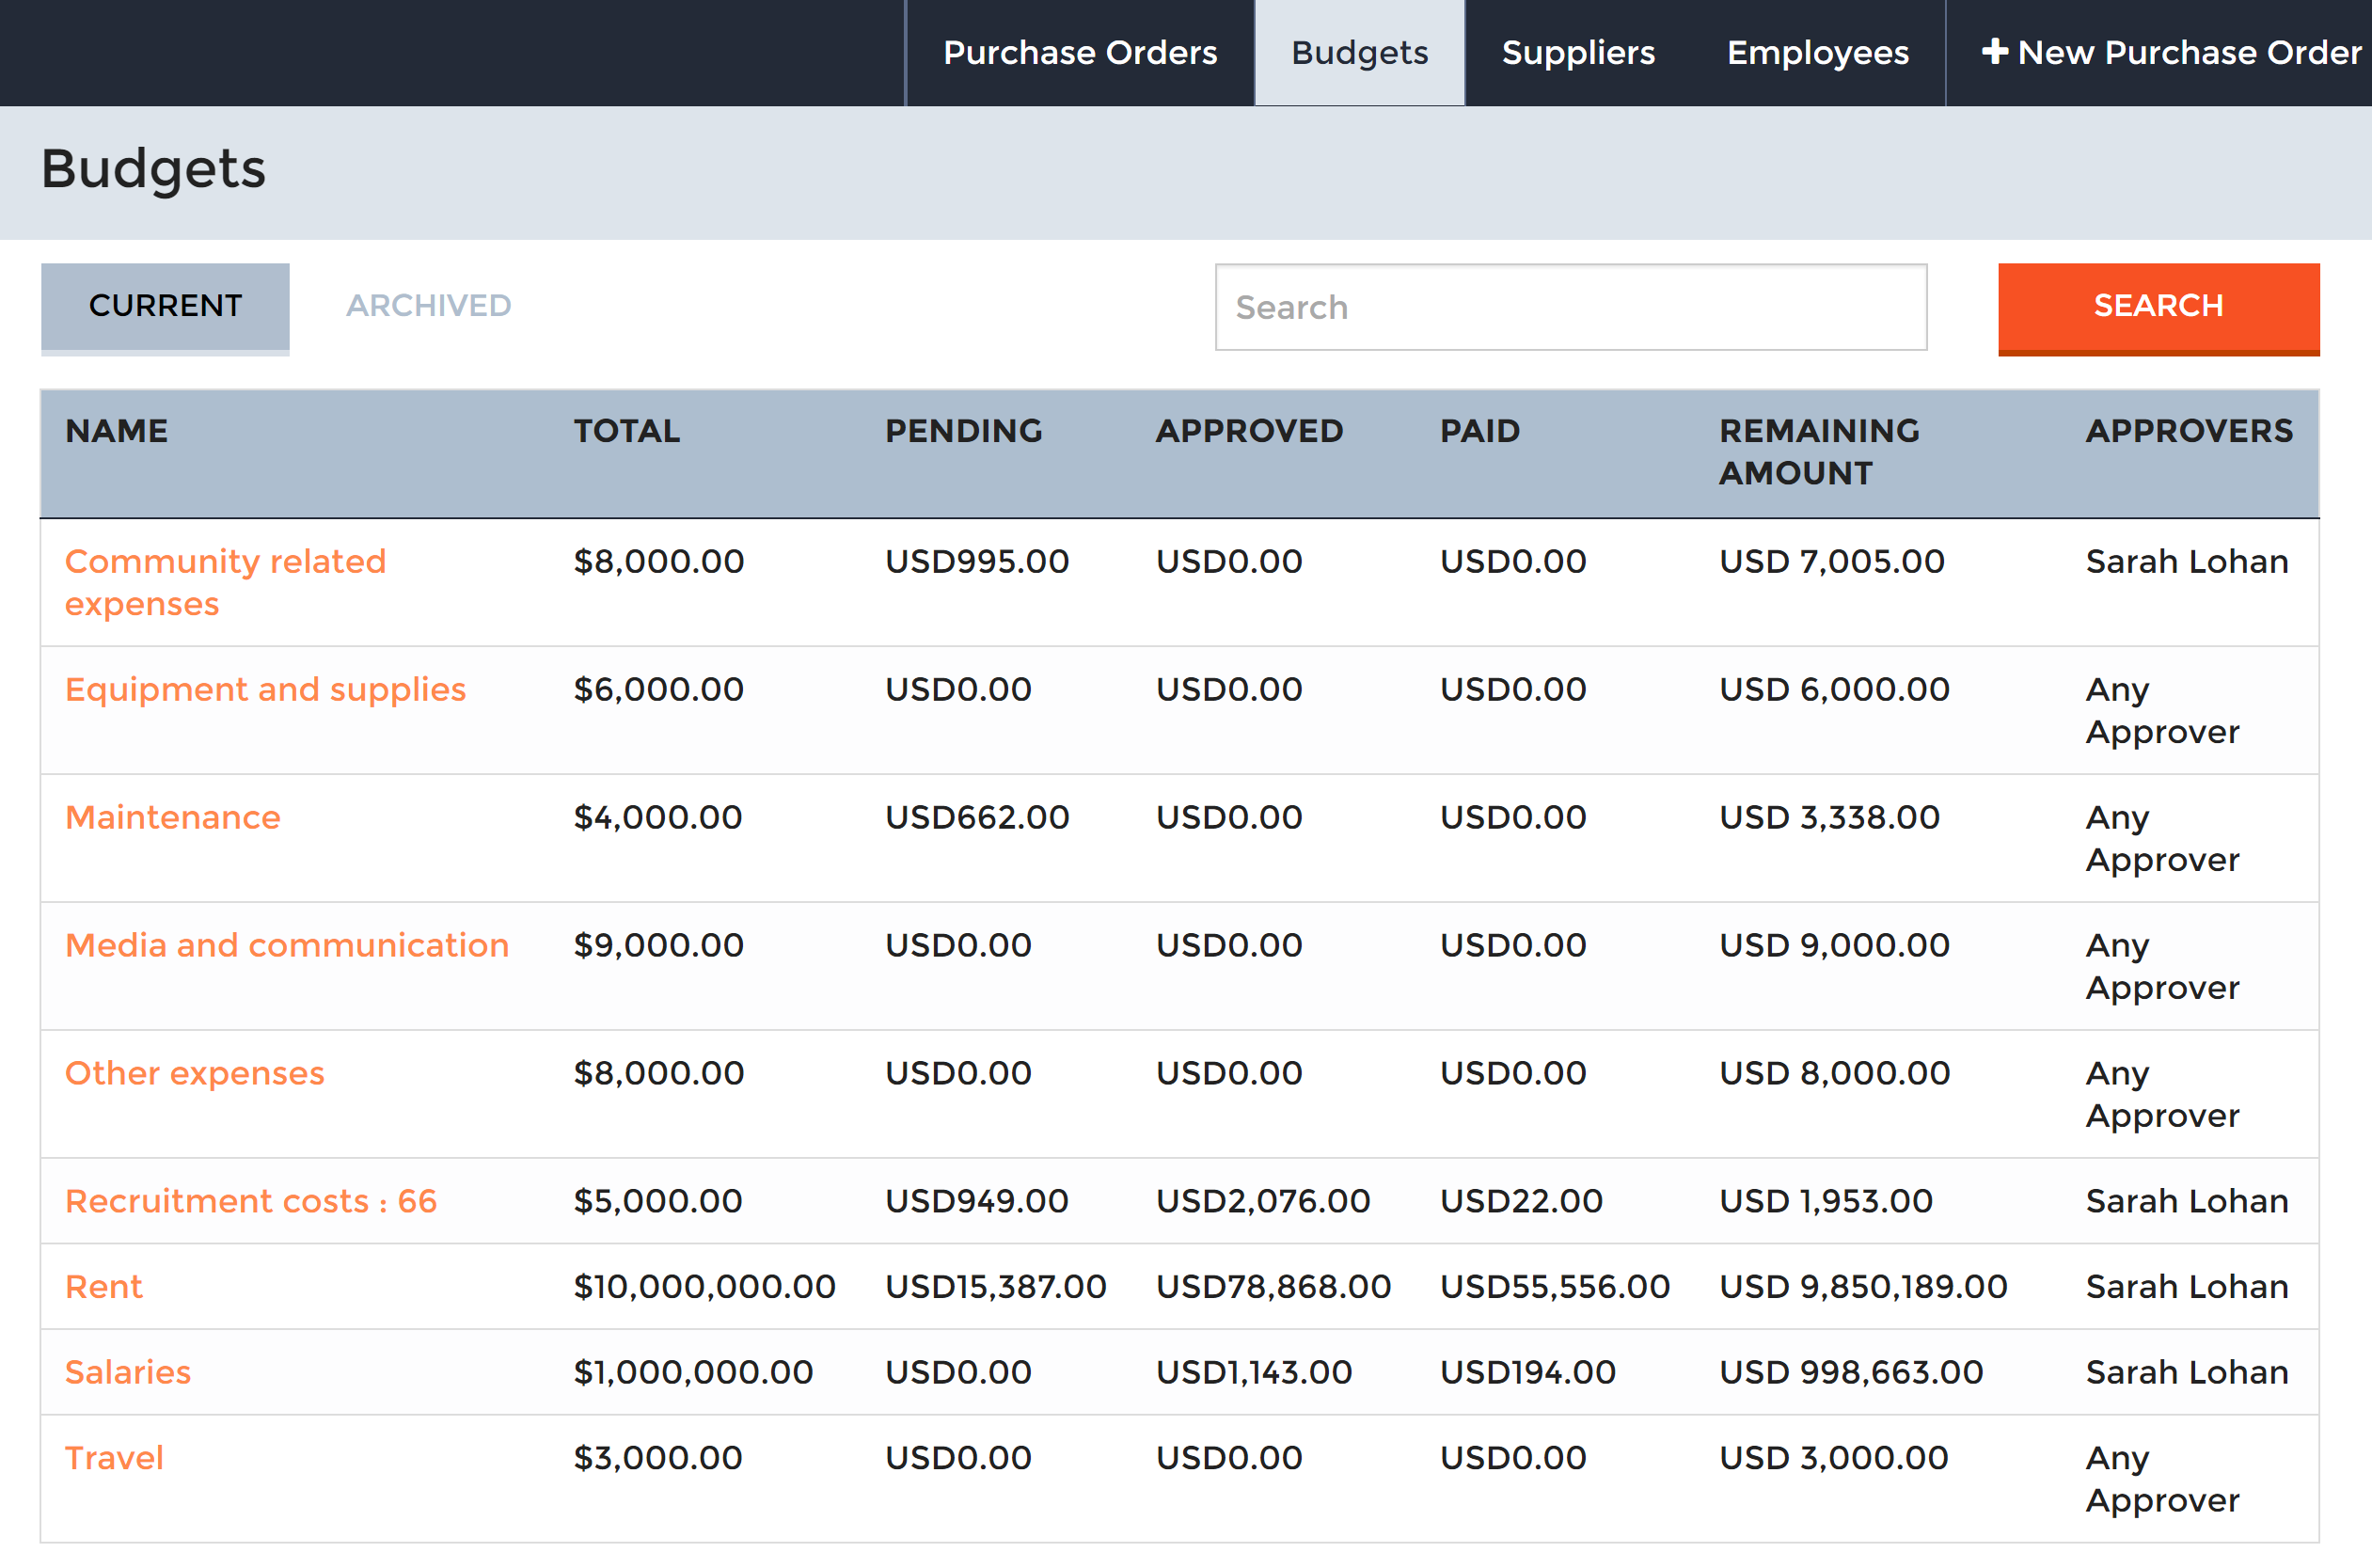Open the Other expenses budget
The width and height of the screenshot is (2372, 1568).
coord(194,1073)
